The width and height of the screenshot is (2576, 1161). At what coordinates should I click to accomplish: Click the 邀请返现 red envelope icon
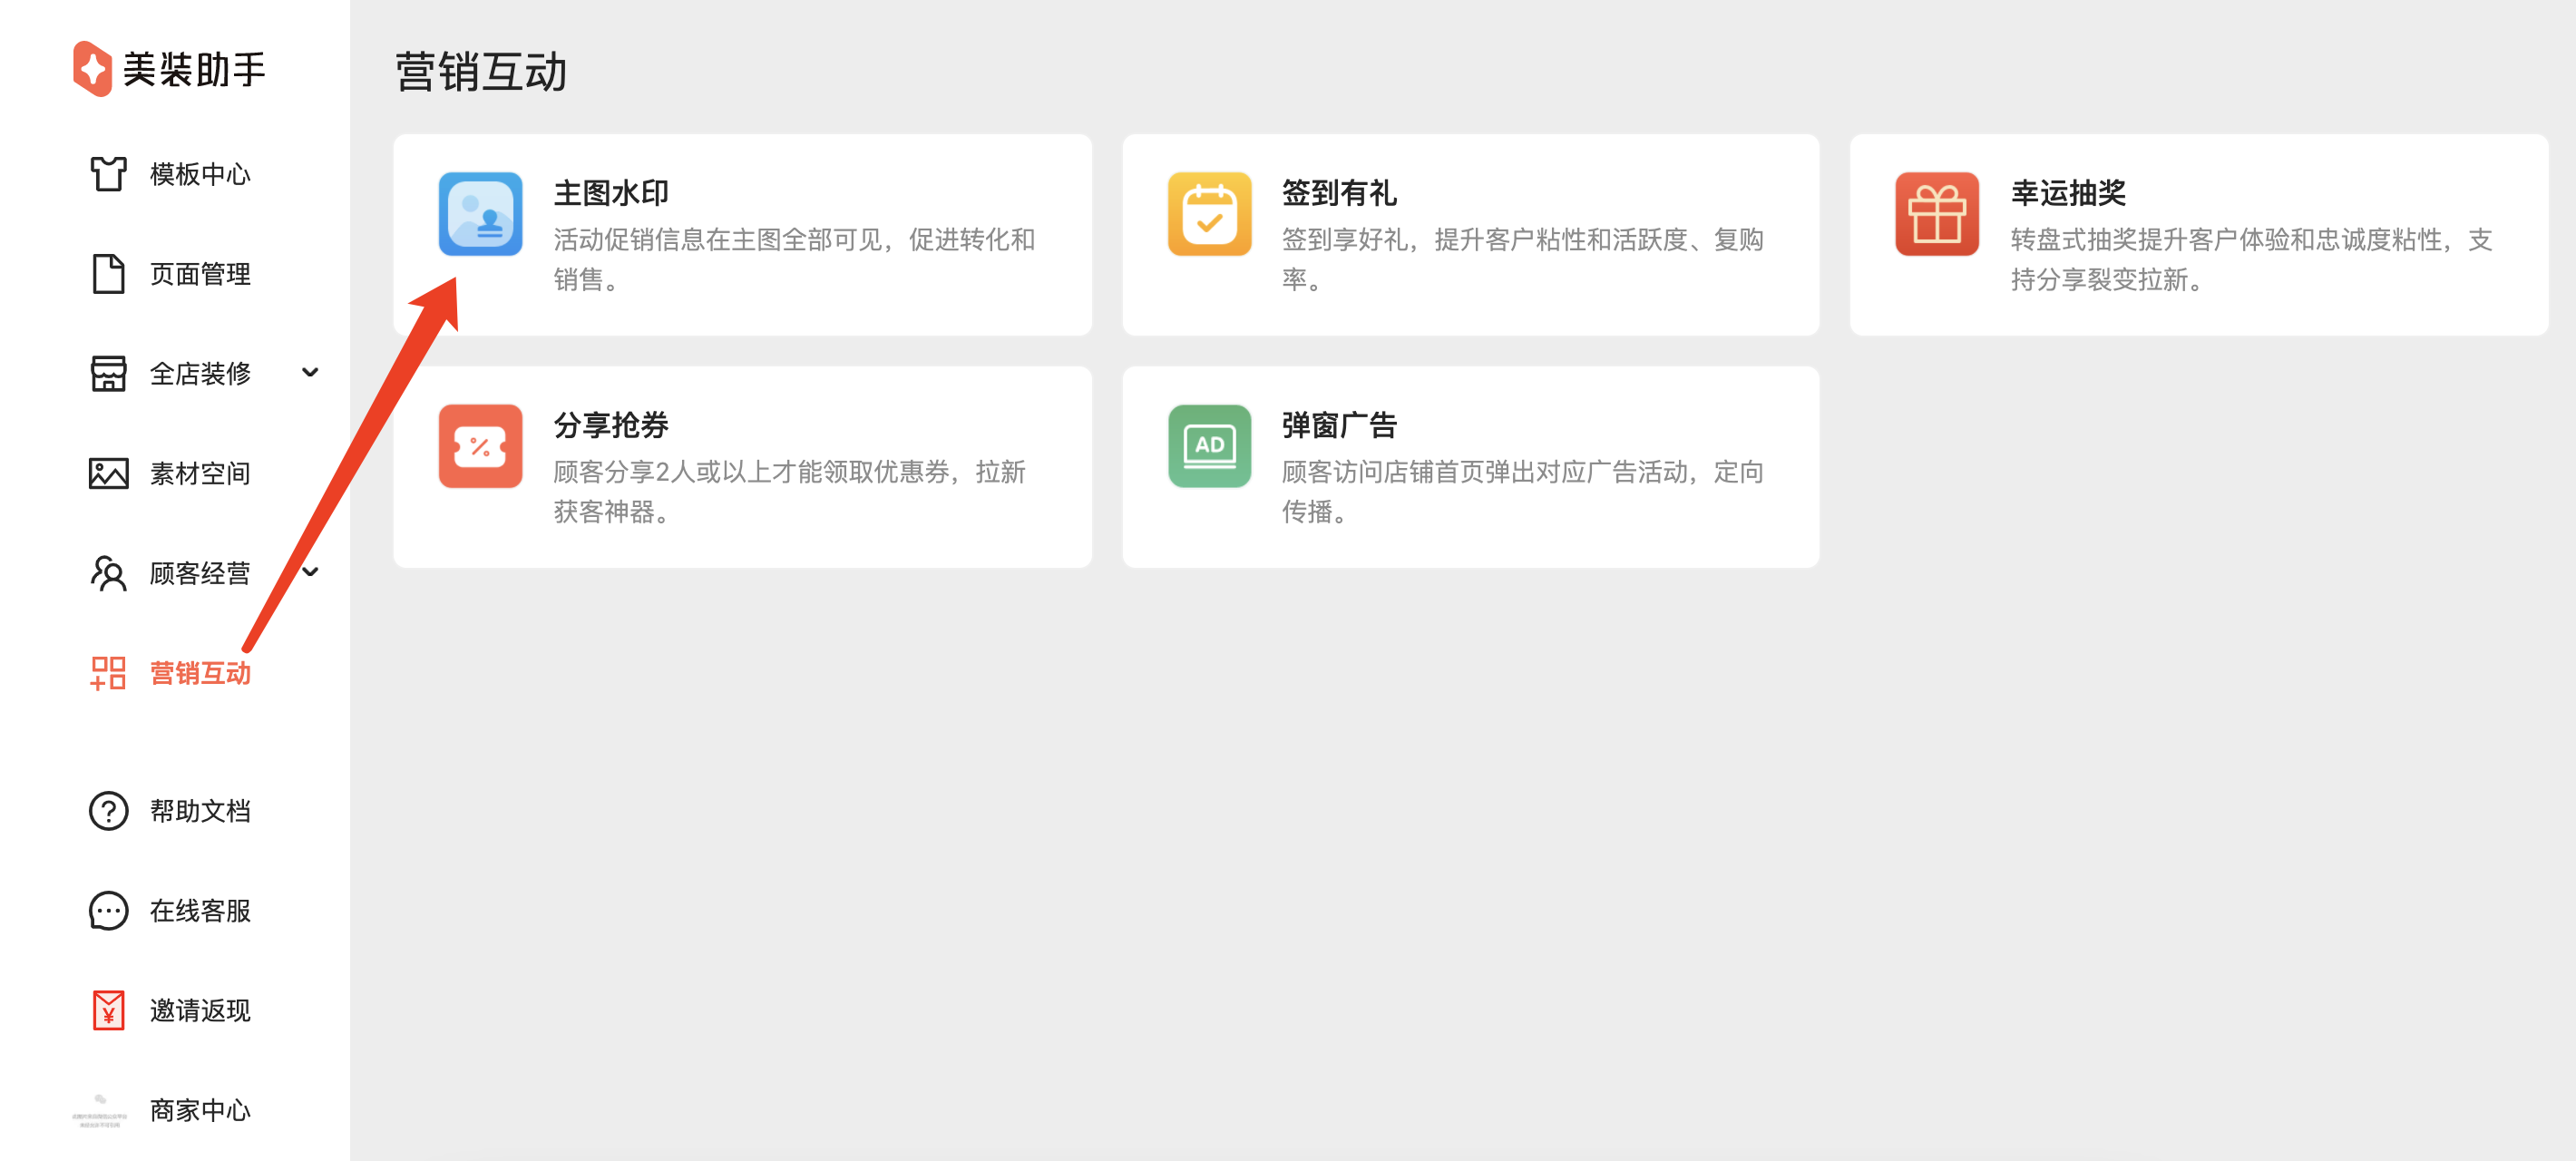(108, 1010)
